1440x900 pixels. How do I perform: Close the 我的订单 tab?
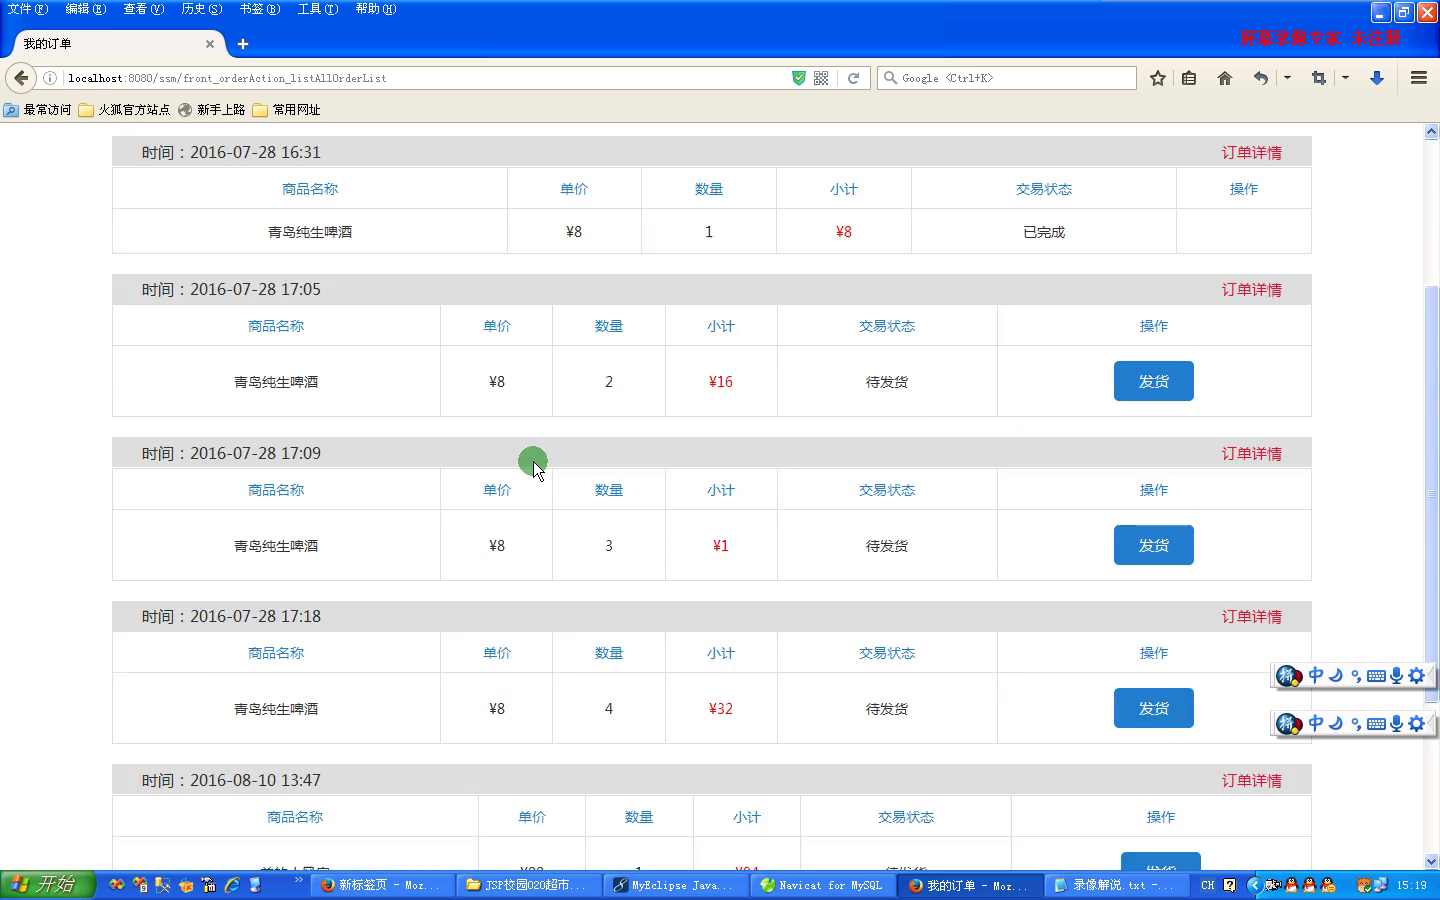point(210,44)
